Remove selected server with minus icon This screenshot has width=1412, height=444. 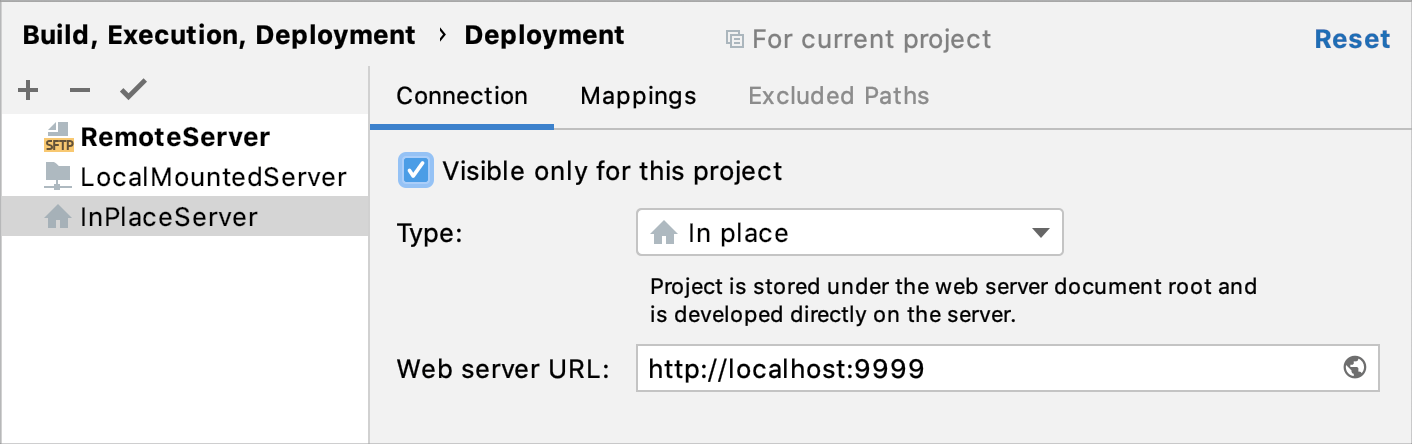click(80, 91)
